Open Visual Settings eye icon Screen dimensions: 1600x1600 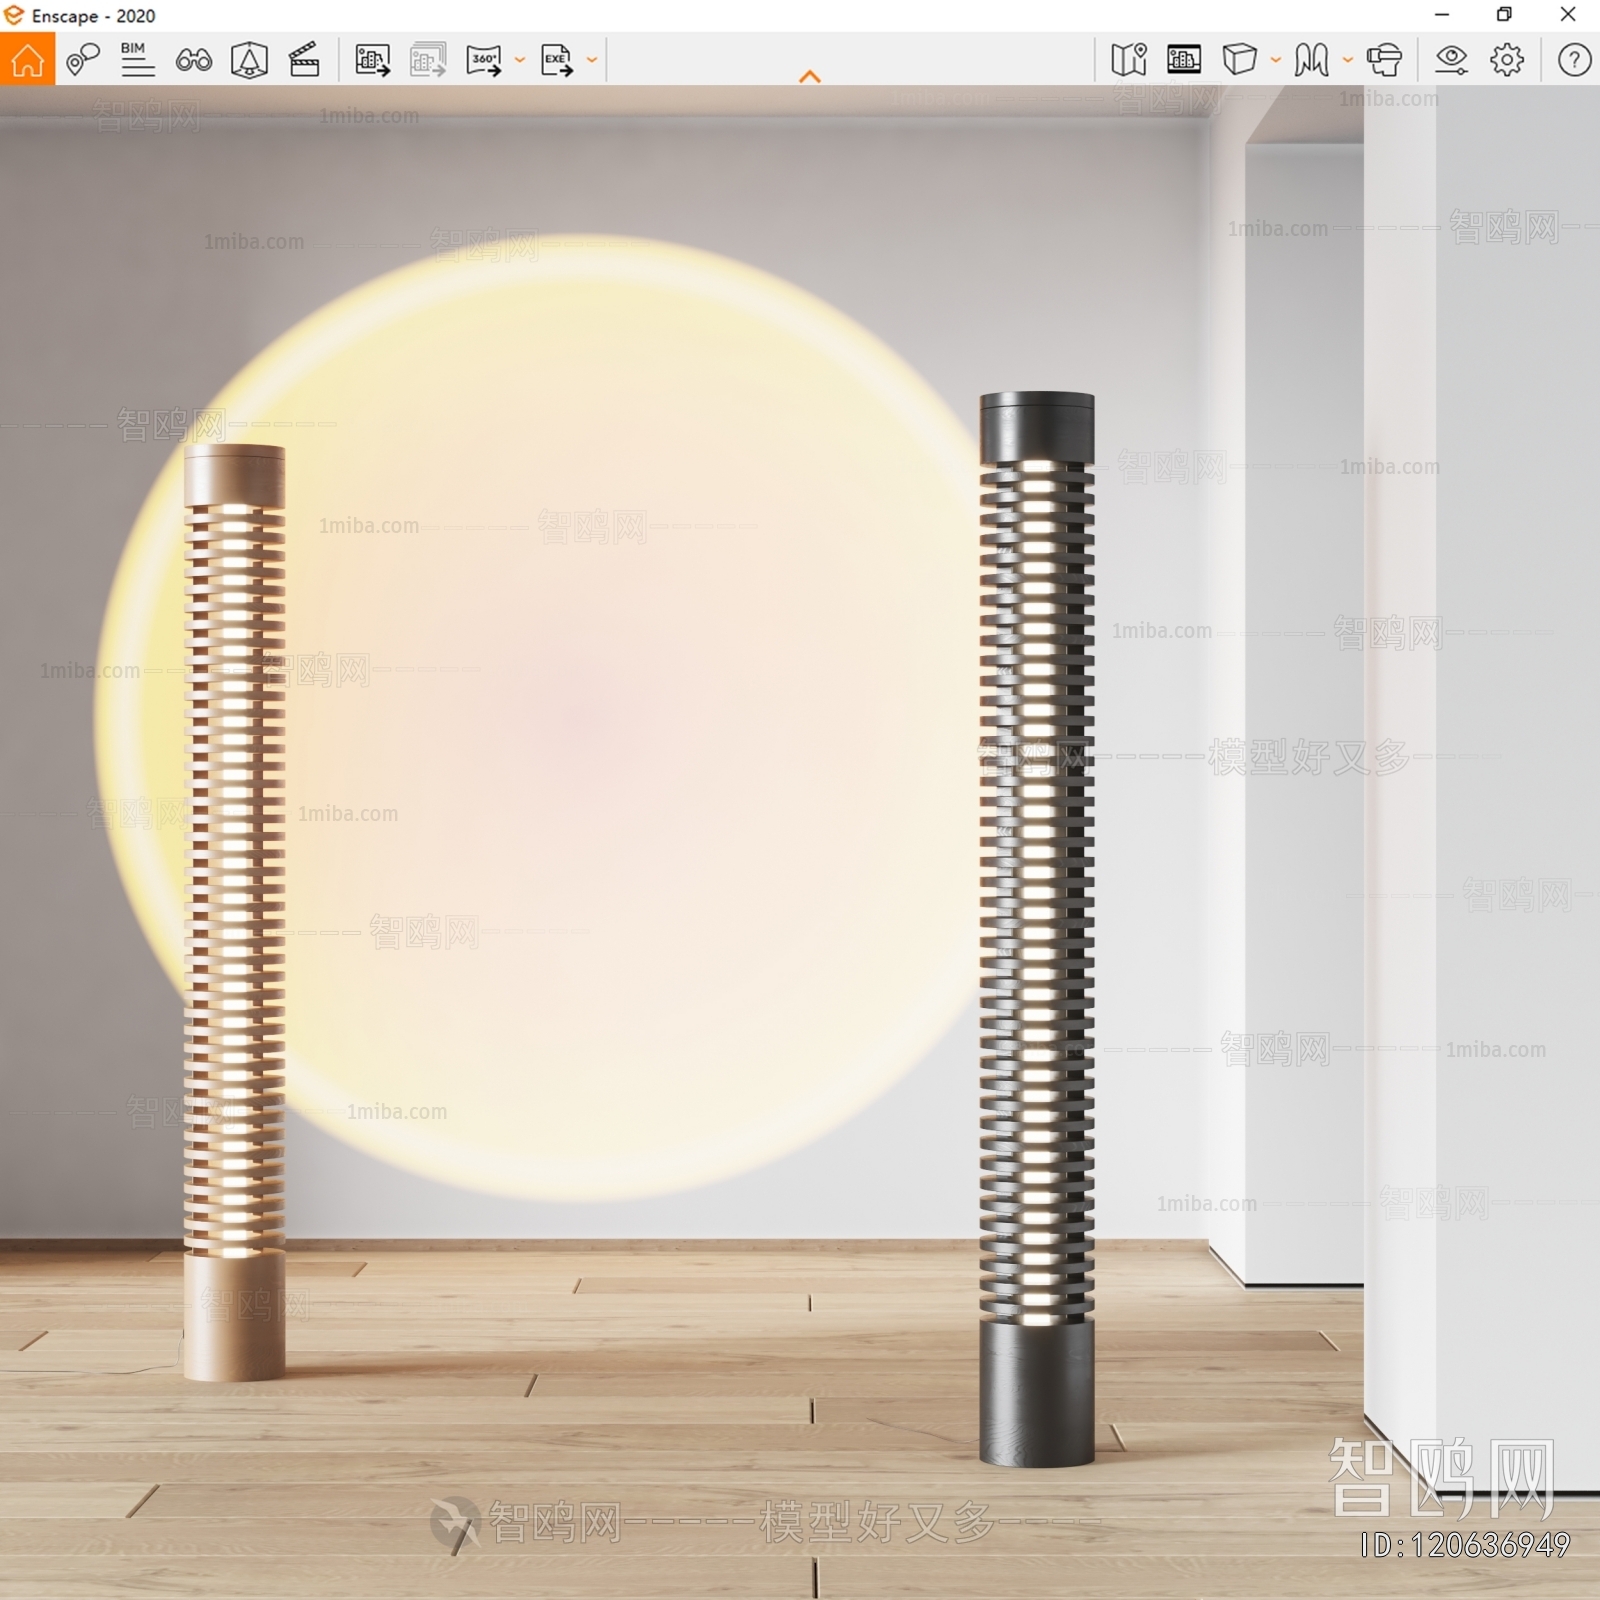click(1451, 60)
